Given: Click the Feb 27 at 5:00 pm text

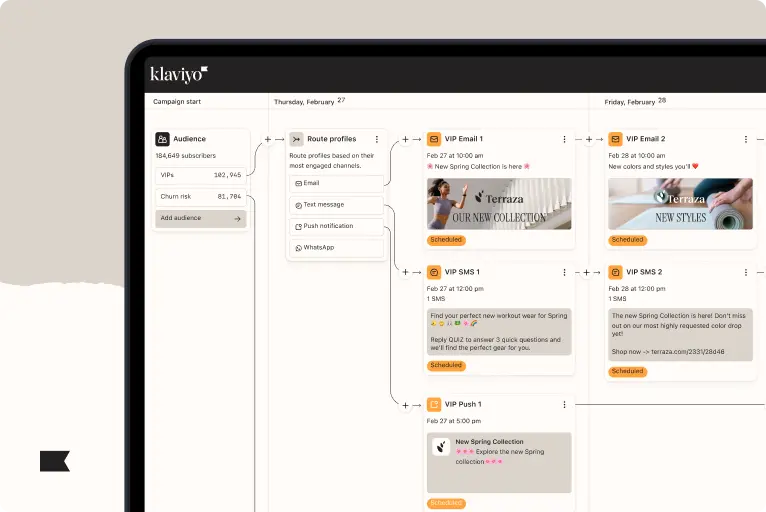Looking at the screenshot, I should (x=454, y=421).
